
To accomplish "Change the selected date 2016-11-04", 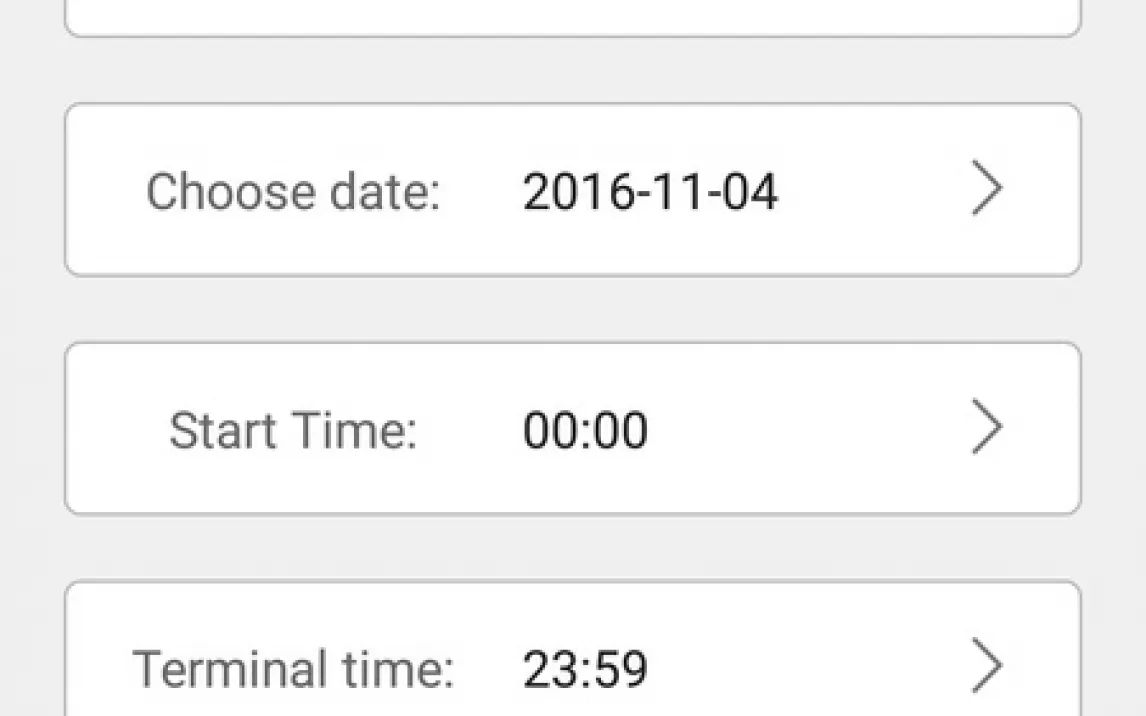I will pos(649,191).
